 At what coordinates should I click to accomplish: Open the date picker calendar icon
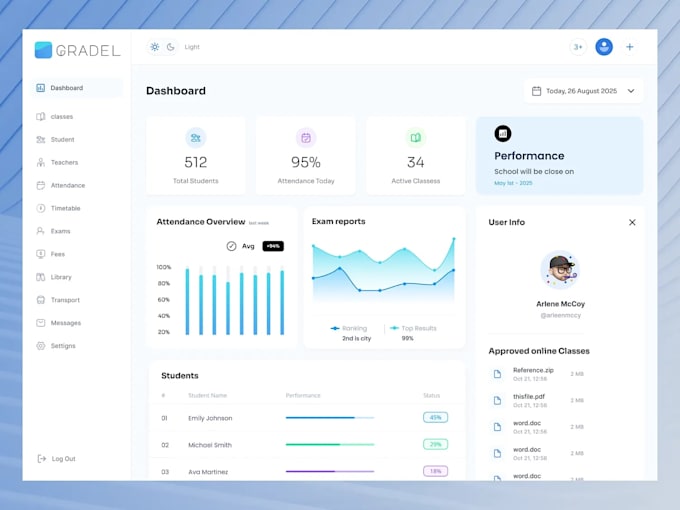pos(536,91)
